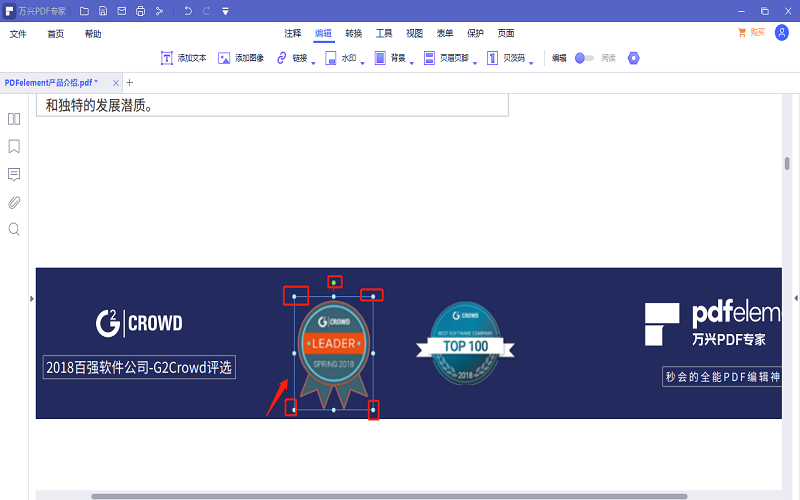The height and width of the screenshot is (500, 800).
Task: Open the attachments paperclip panel
Action: tap(14, 202)
